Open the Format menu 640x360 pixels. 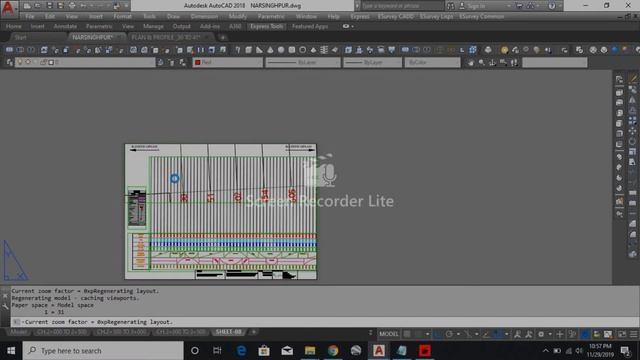122,16
